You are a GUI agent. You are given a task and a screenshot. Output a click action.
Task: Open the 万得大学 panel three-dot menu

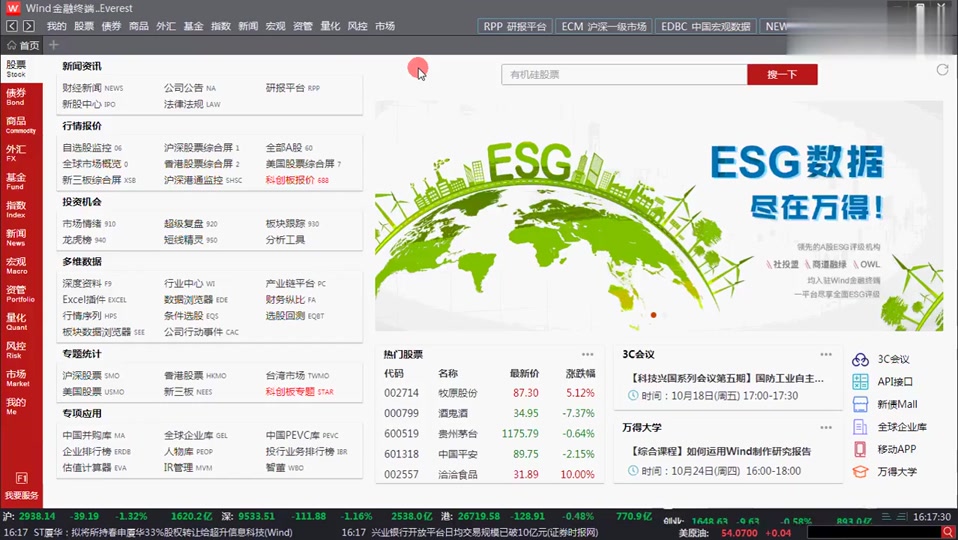(x=826, y=428)
